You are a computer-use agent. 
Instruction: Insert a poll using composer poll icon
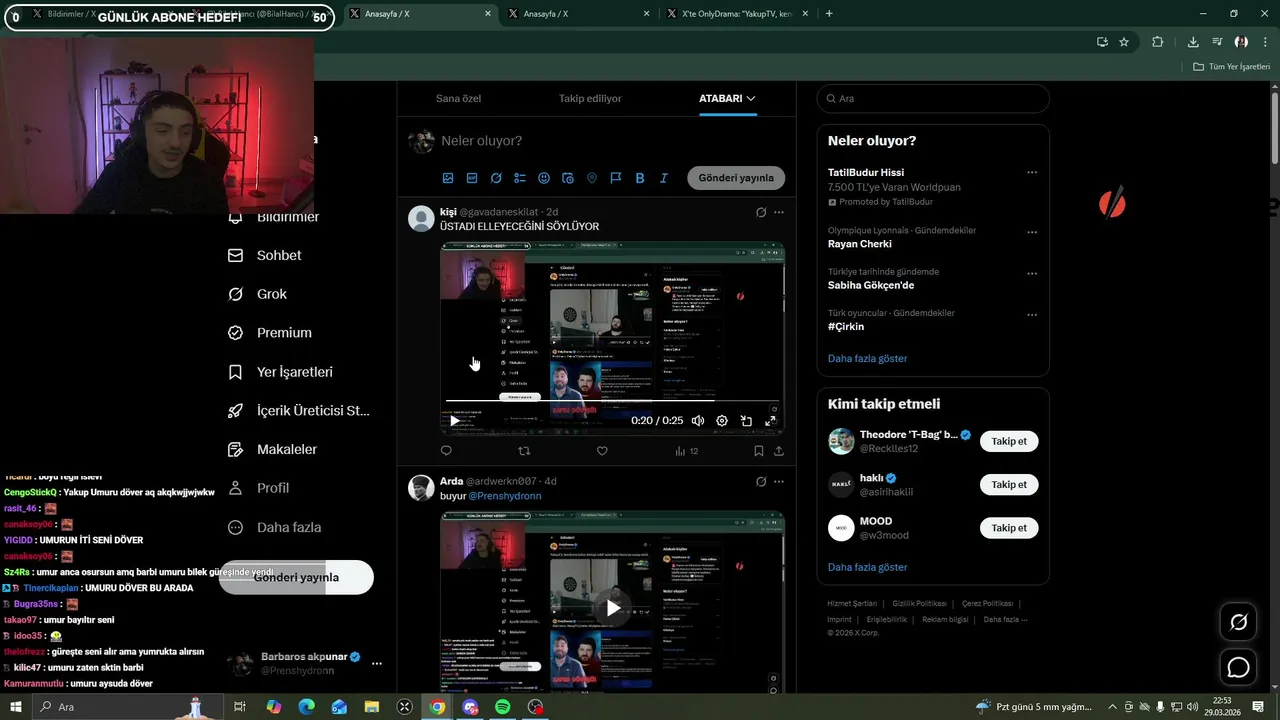520,178
